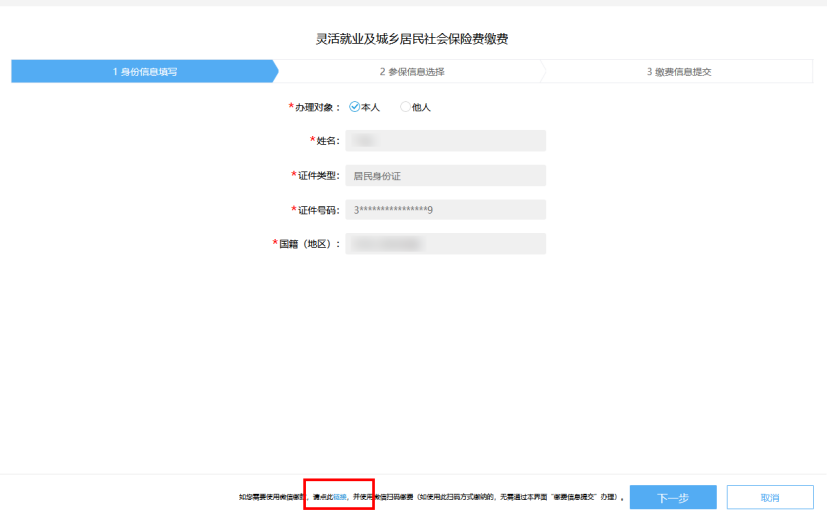Open the 链接 hyperlink for WeChat payment

coord(340,497)
